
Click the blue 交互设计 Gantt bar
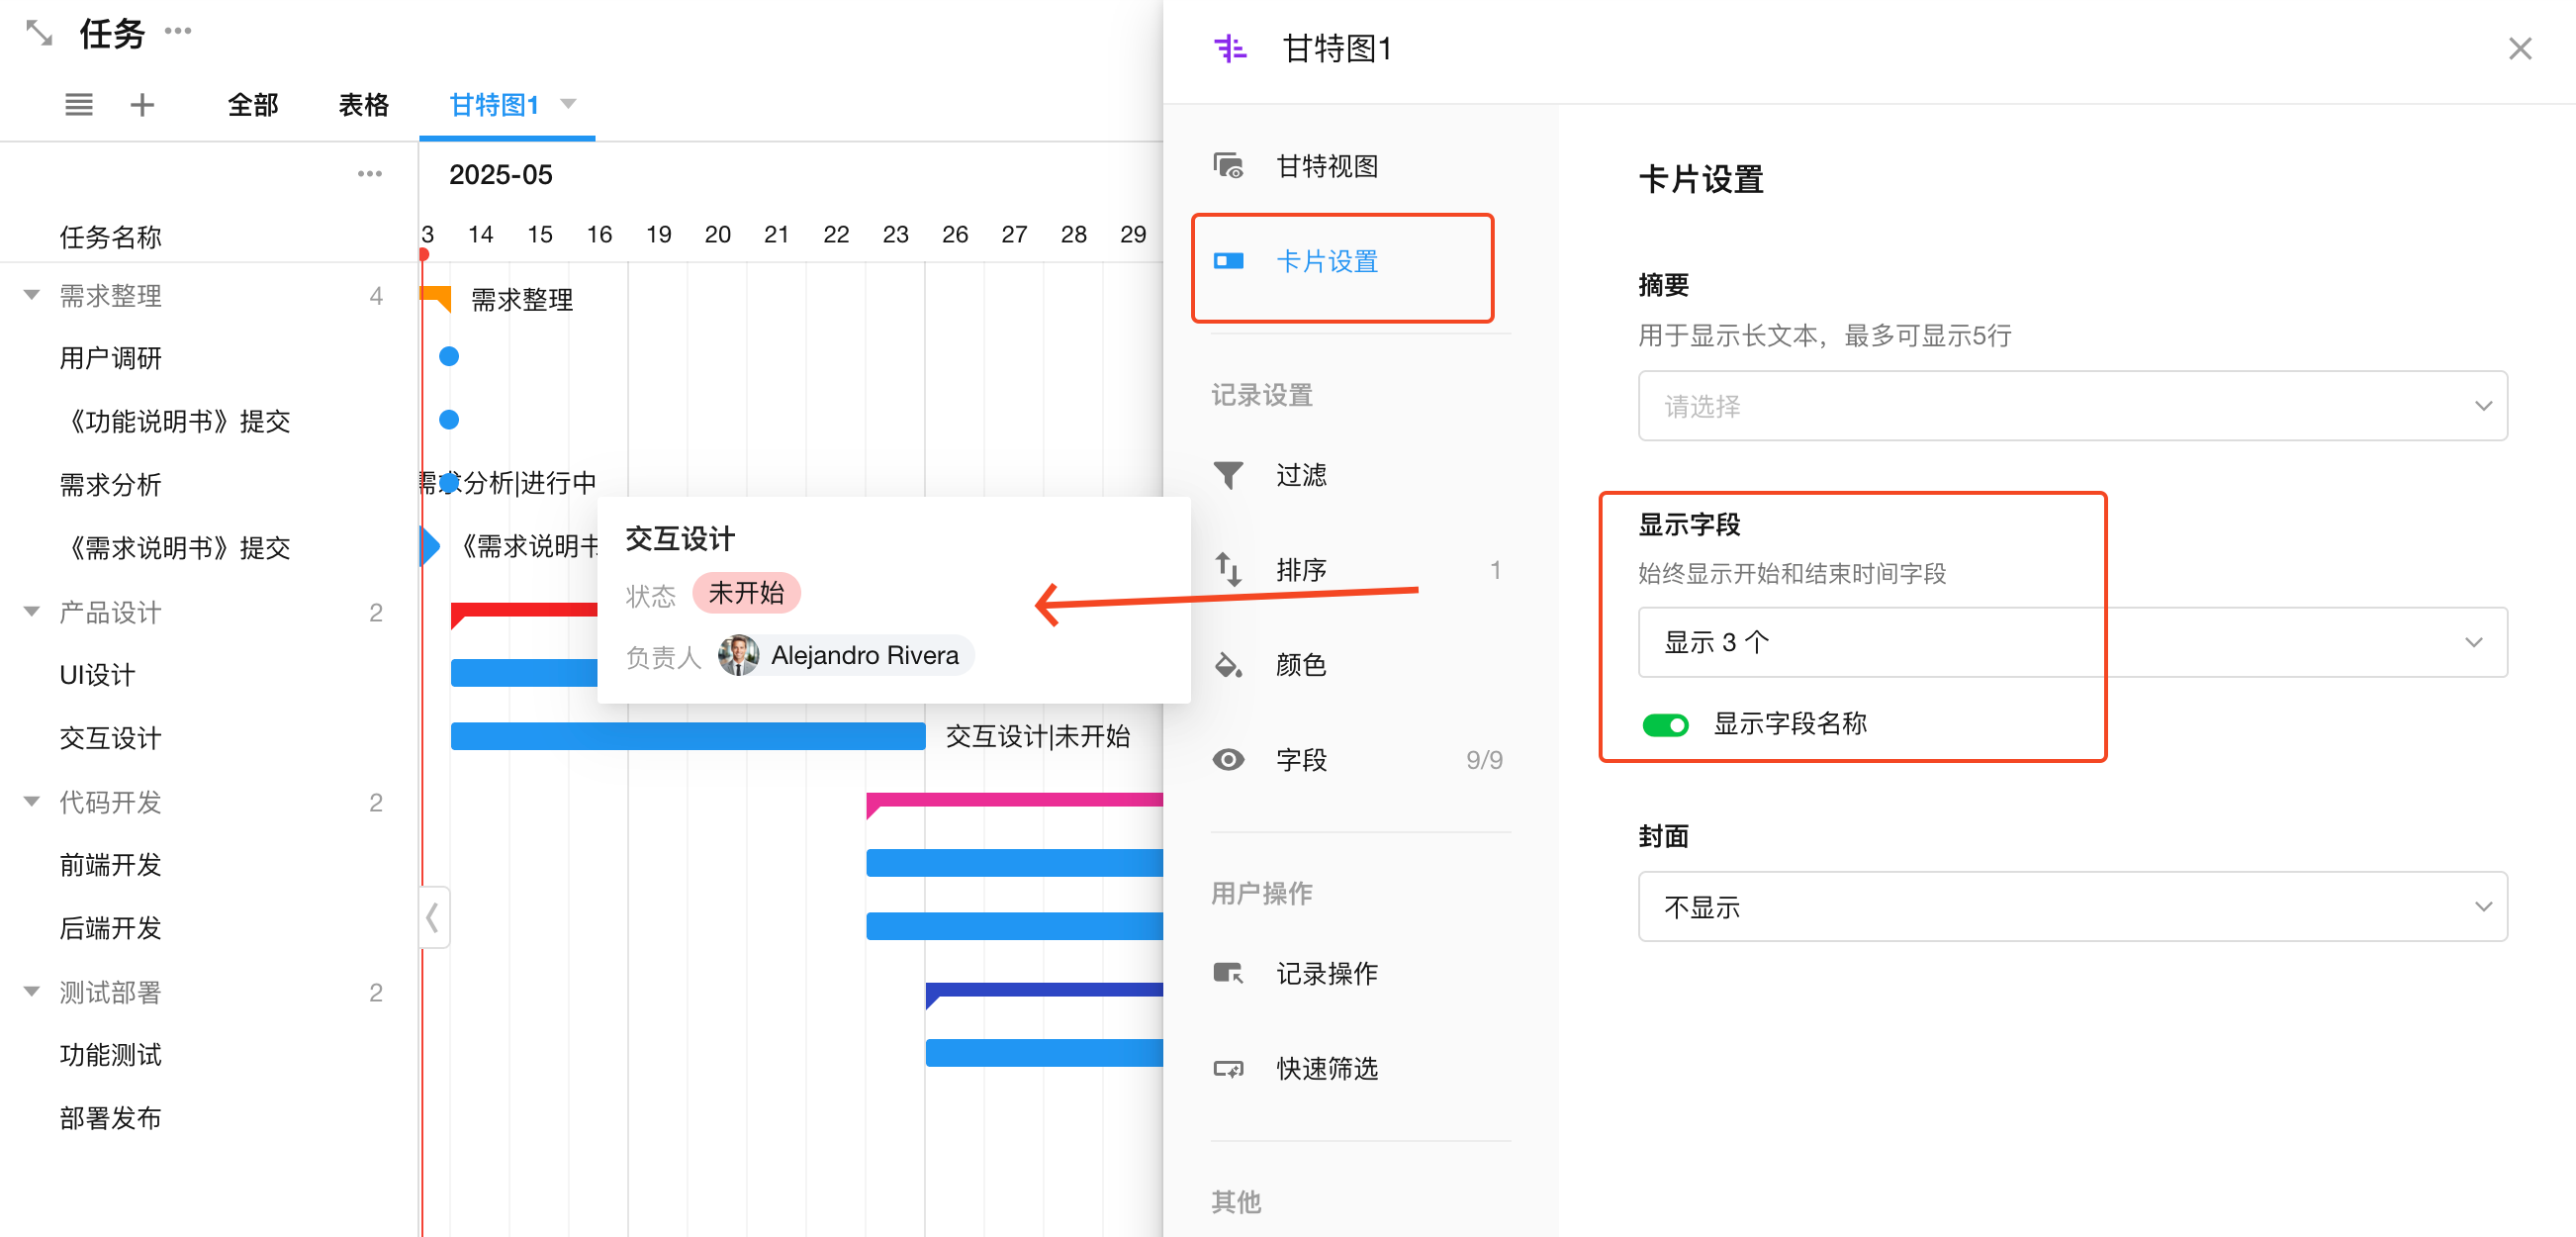(687, 736)
